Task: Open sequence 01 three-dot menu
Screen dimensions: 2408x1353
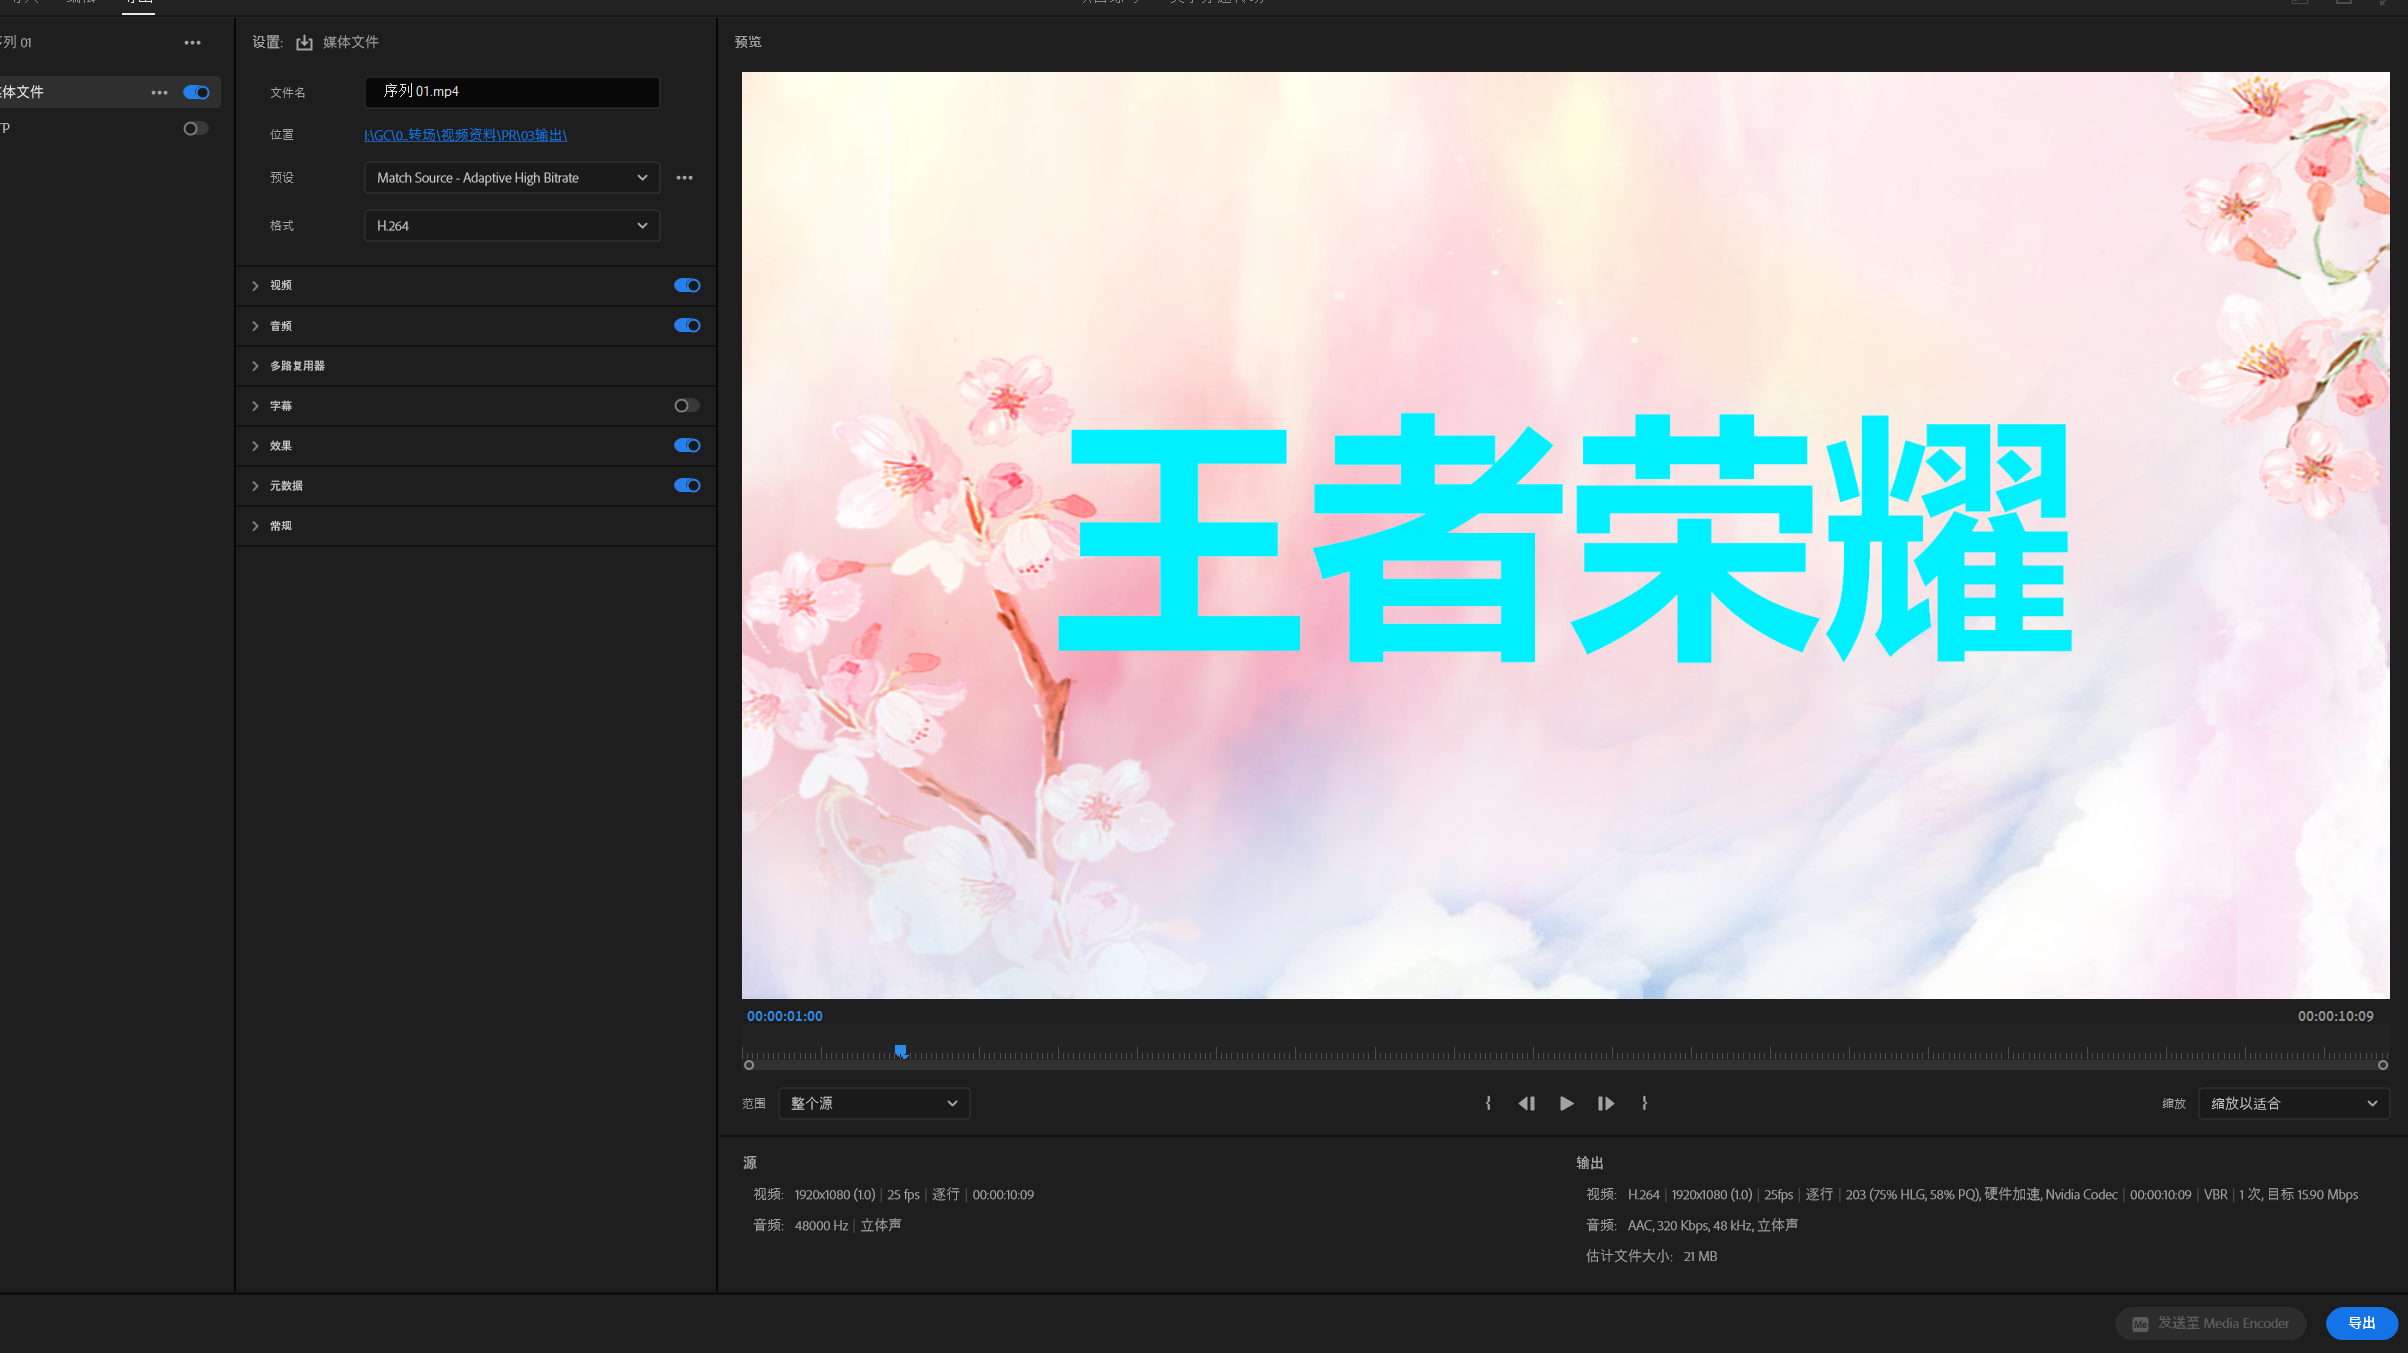Action: [x=192, y=43]
